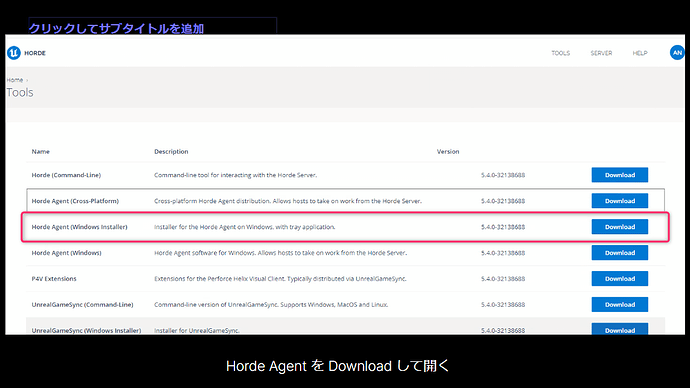The image size is (690, 388).
Task: Click version number in P4V Extensions row
Action: pos(503,279)
